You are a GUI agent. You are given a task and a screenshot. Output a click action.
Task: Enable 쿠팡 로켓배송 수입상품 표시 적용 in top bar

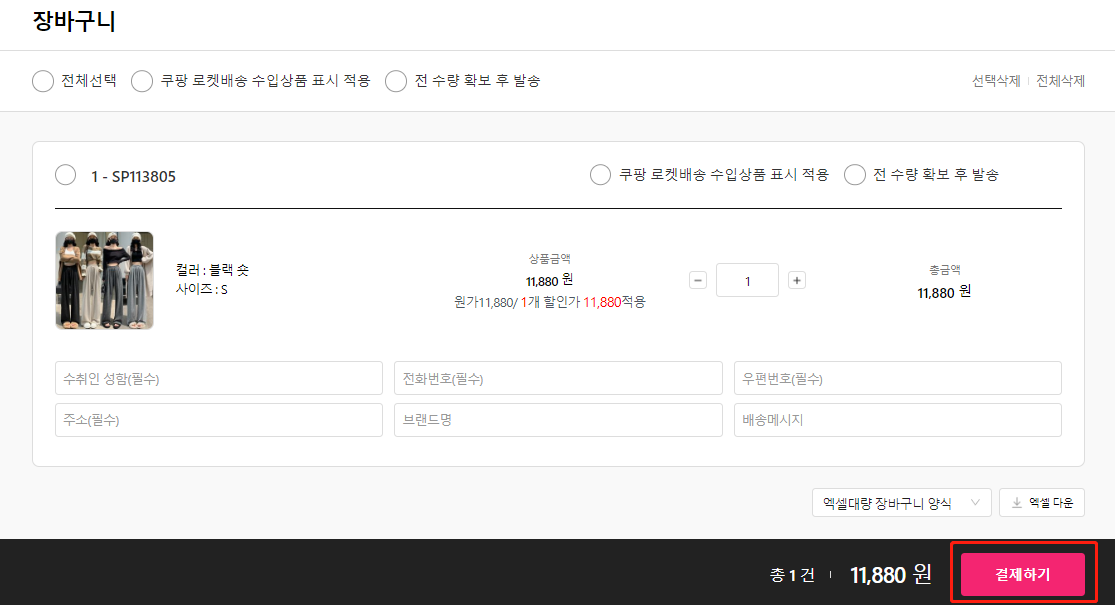[x=142, y=81]
